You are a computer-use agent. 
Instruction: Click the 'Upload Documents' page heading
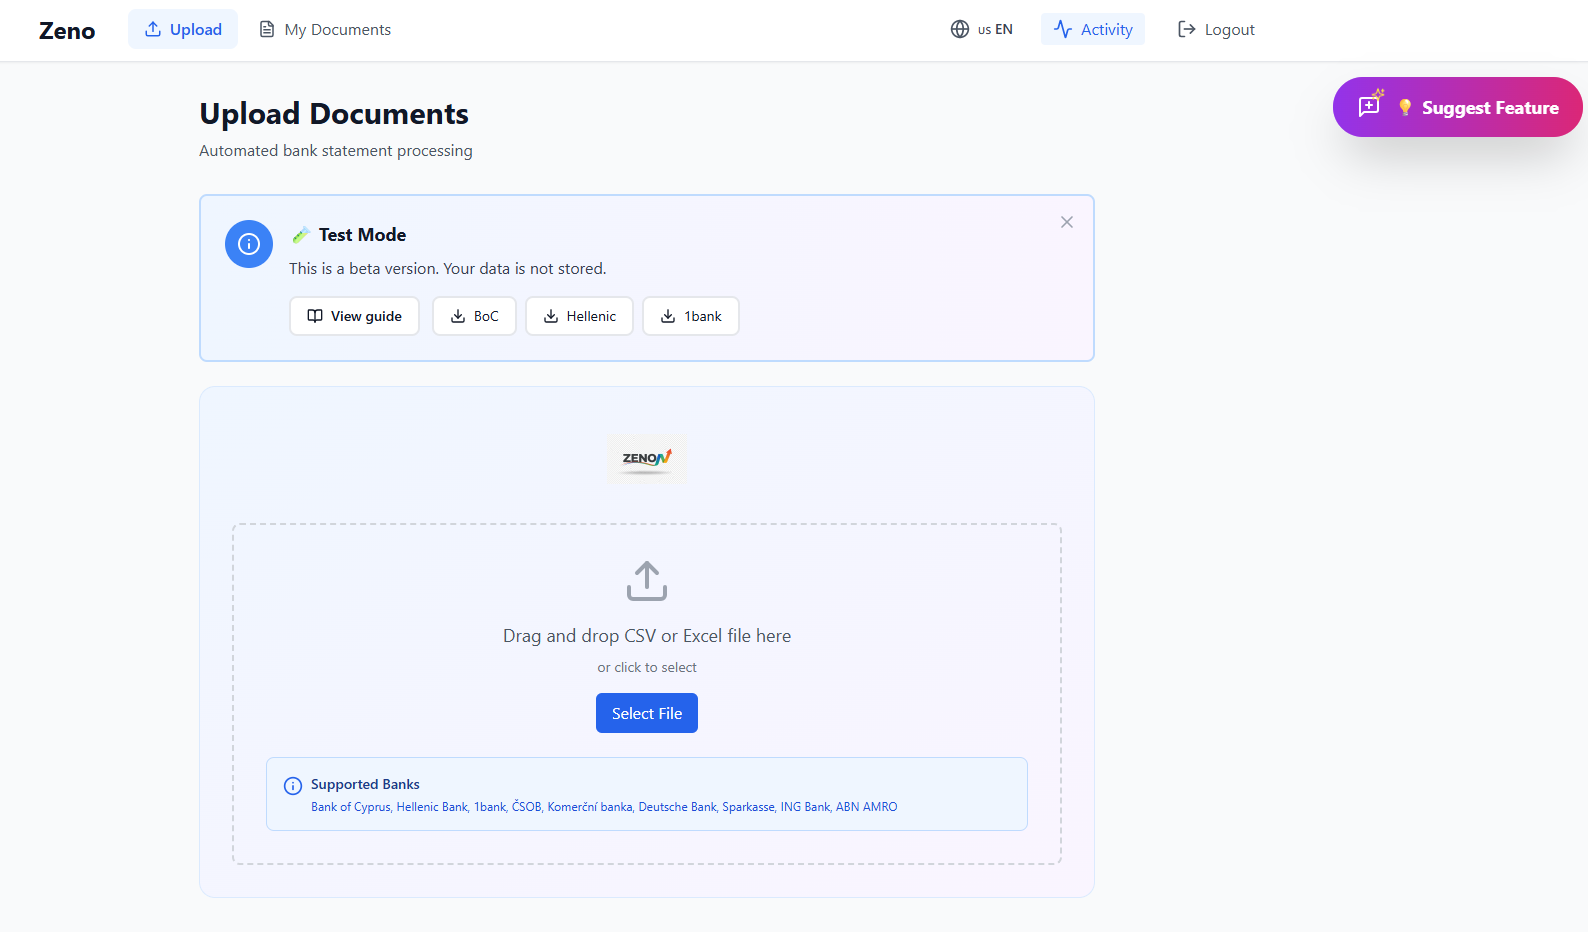click(334, 114)
